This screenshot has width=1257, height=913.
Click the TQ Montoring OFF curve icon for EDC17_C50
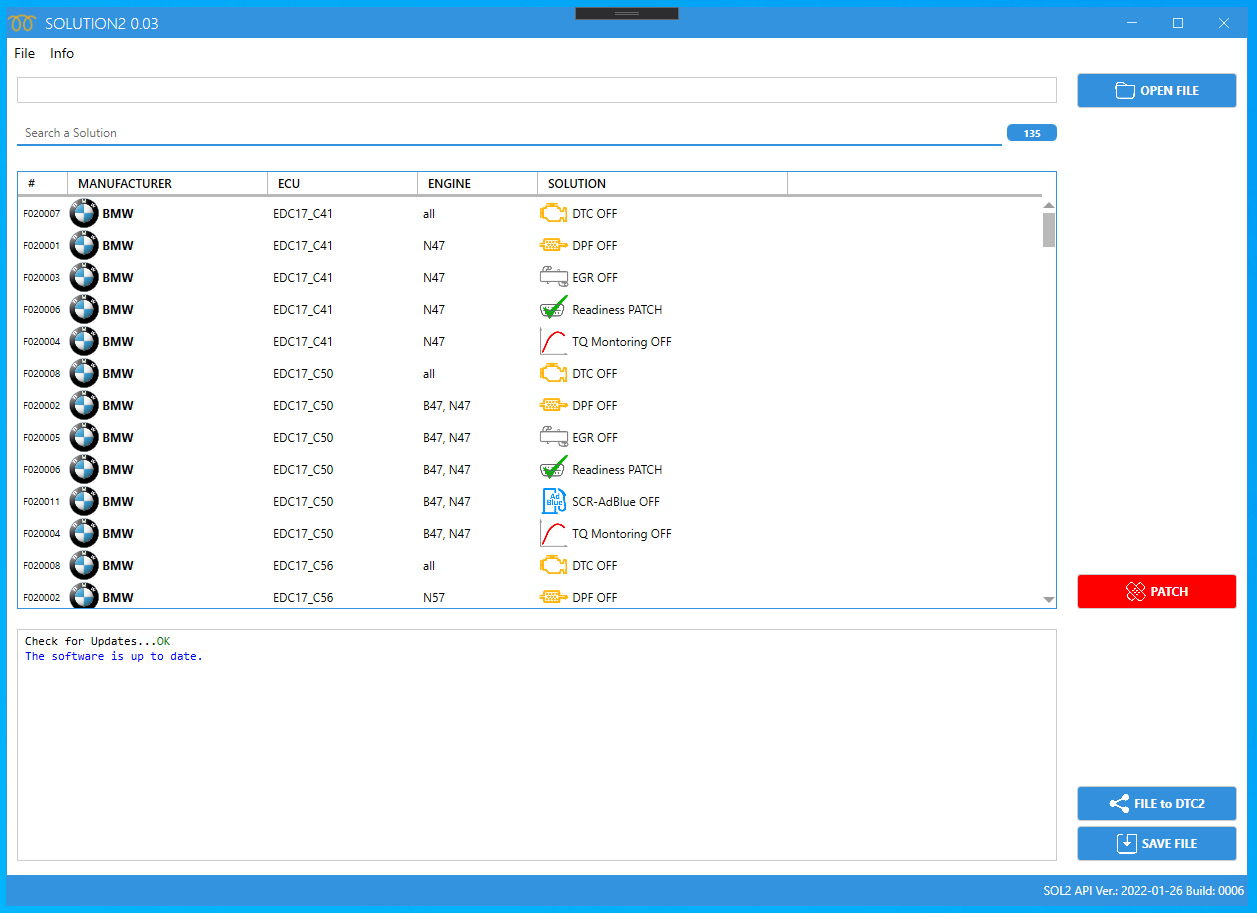coord(553,533)
